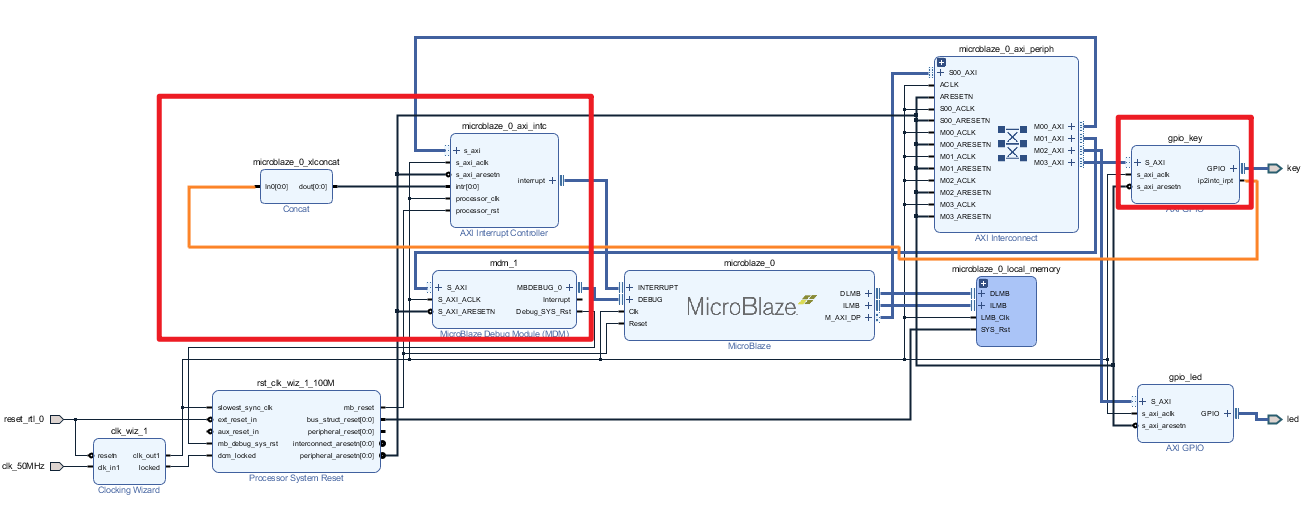Expand M00_AXI interface on AXI Interconnect
The image size is (1304, 507).
tap(1071, 127)
